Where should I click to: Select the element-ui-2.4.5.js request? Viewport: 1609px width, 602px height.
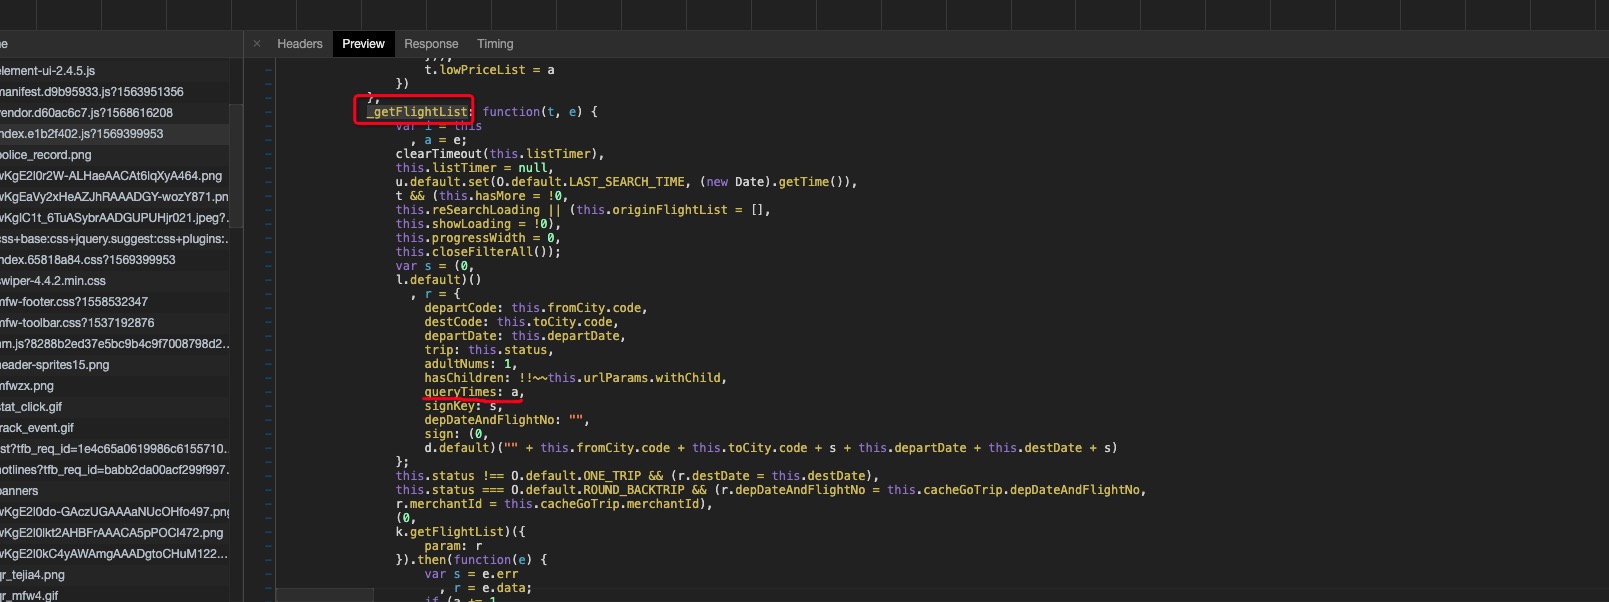[x=115, y=71]
